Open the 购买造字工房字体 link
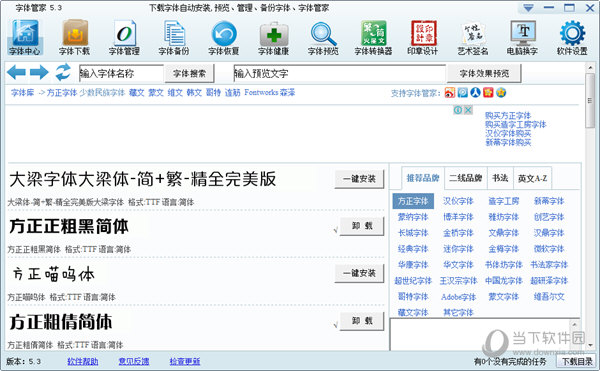 tap(515, 124)
